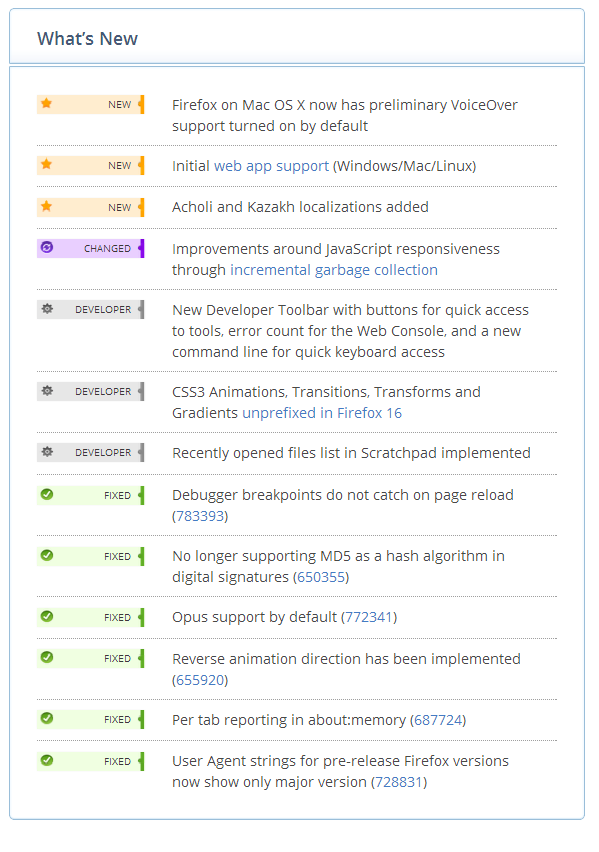Image resolution: width=599 pixels, height=852 pixels.
Task: Open incremental garbage collection link
Action: (x=334, y=270)
